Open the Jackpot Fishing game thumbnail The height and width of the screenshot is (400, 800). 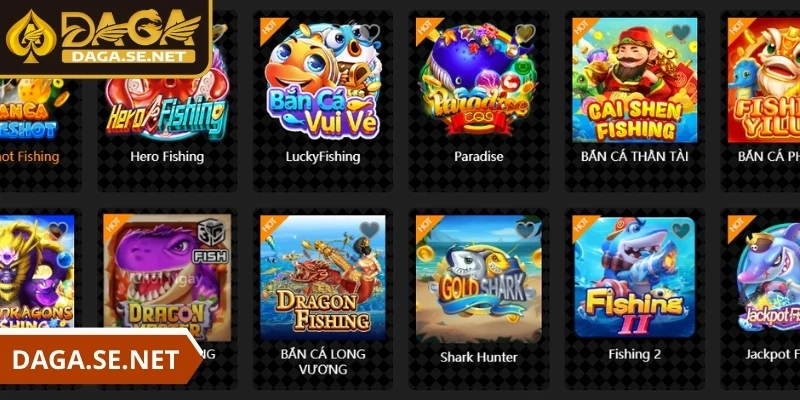[x=764, y=277]
